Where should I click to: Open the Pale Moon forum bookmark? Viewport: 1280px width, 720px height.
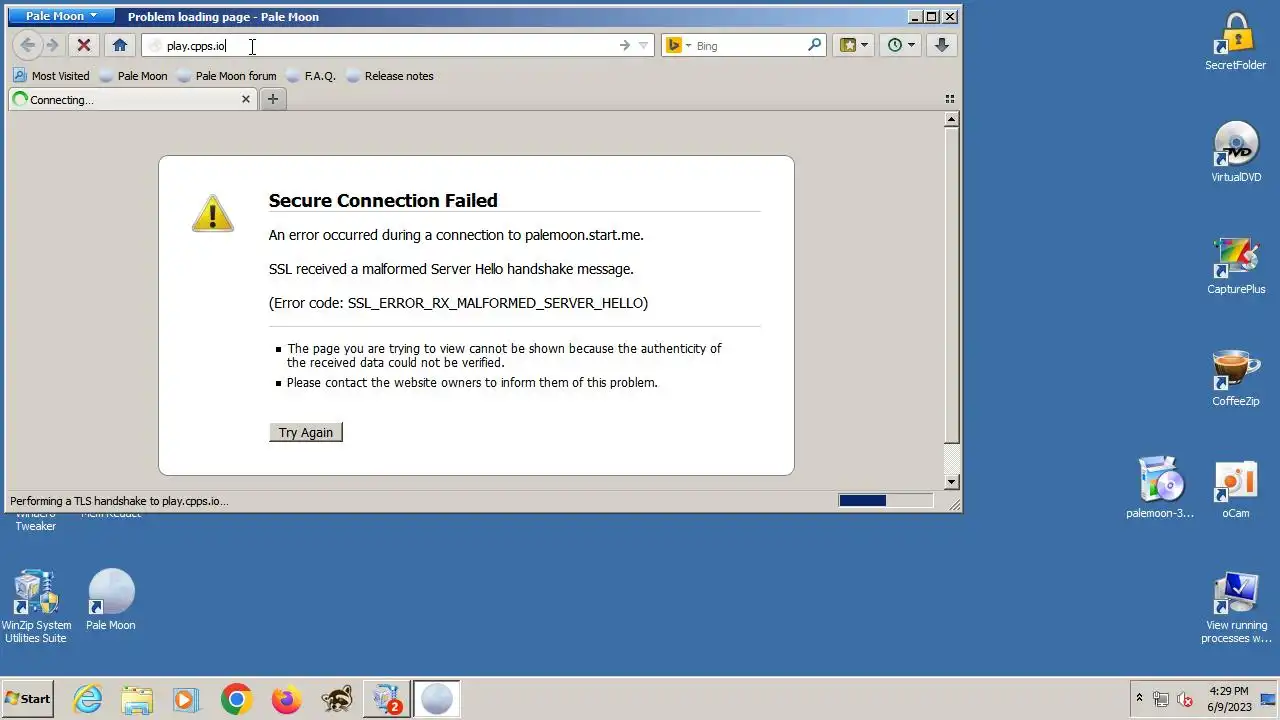226,76
